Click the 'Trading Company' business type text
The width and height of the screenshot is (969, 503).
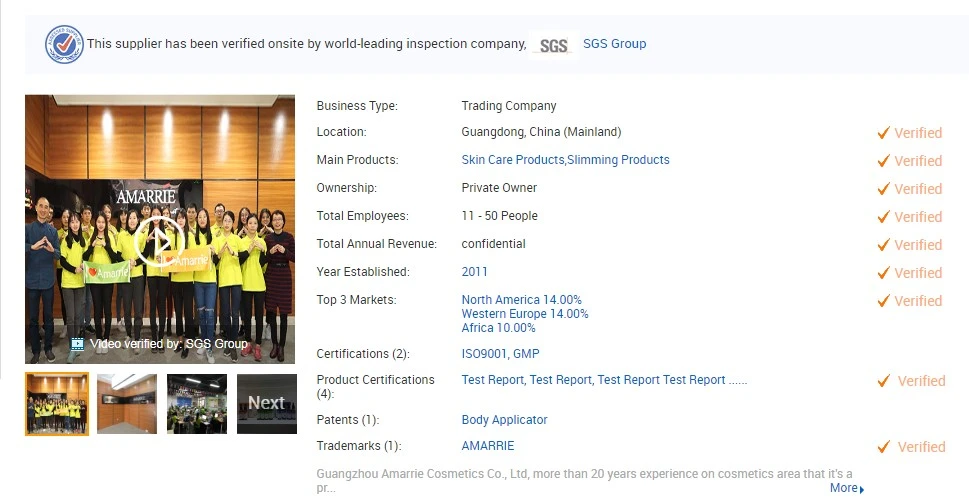[509, 106]
